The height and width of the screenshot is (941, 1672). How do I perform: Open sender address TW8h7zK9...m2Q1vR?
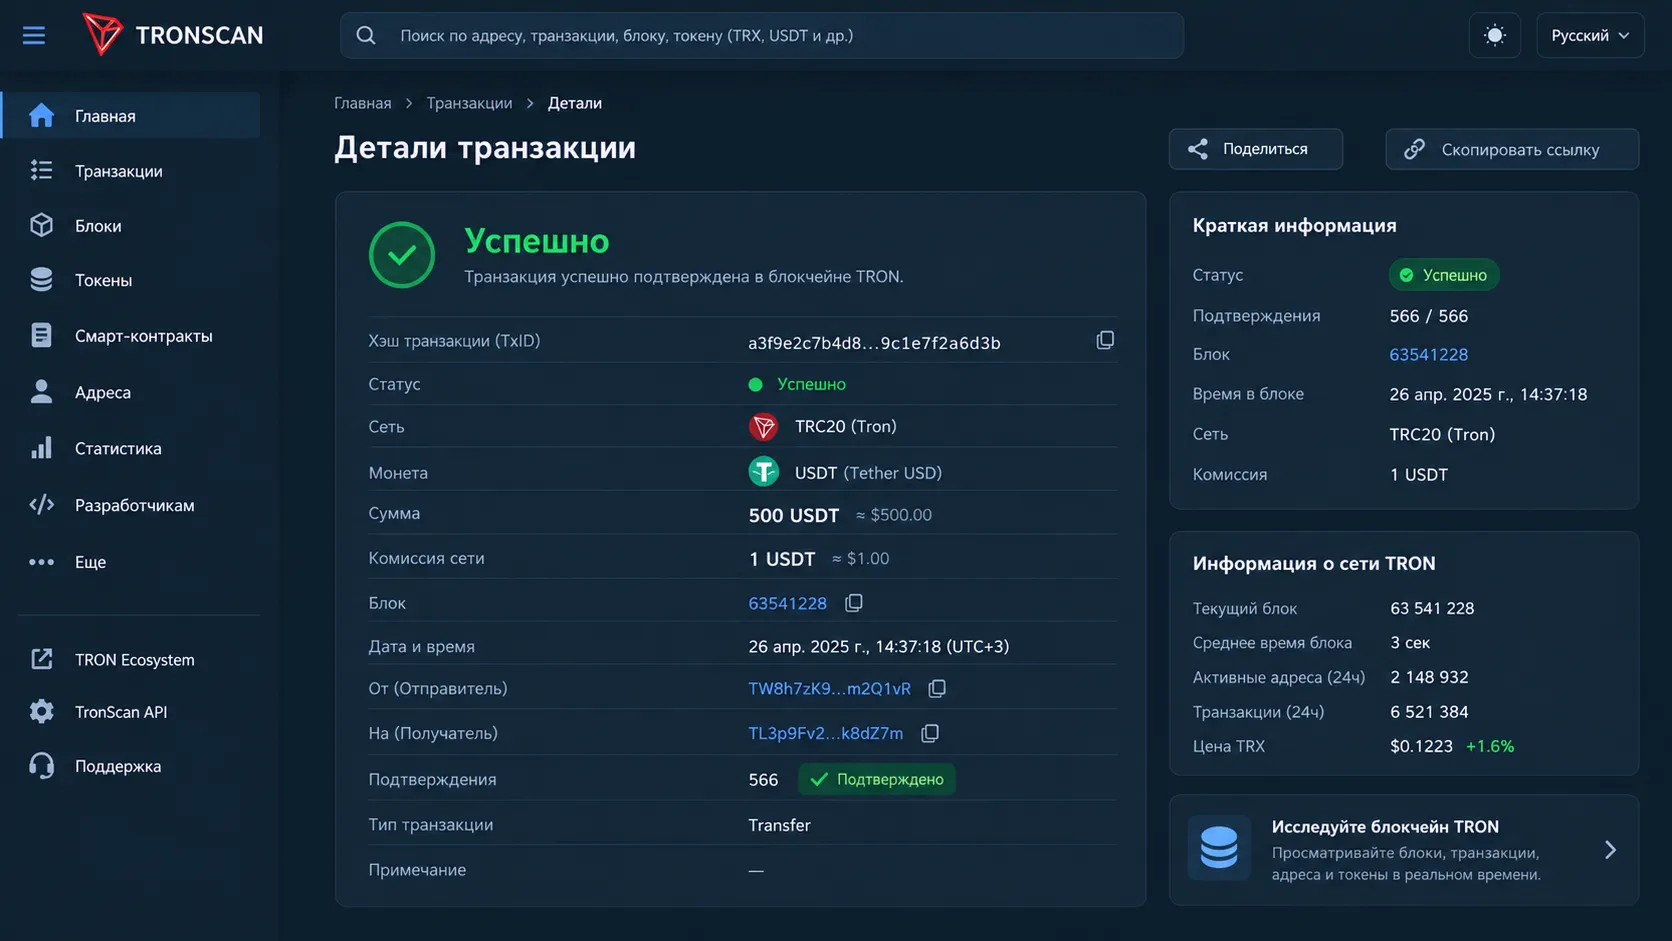click(x=830, y=688)
